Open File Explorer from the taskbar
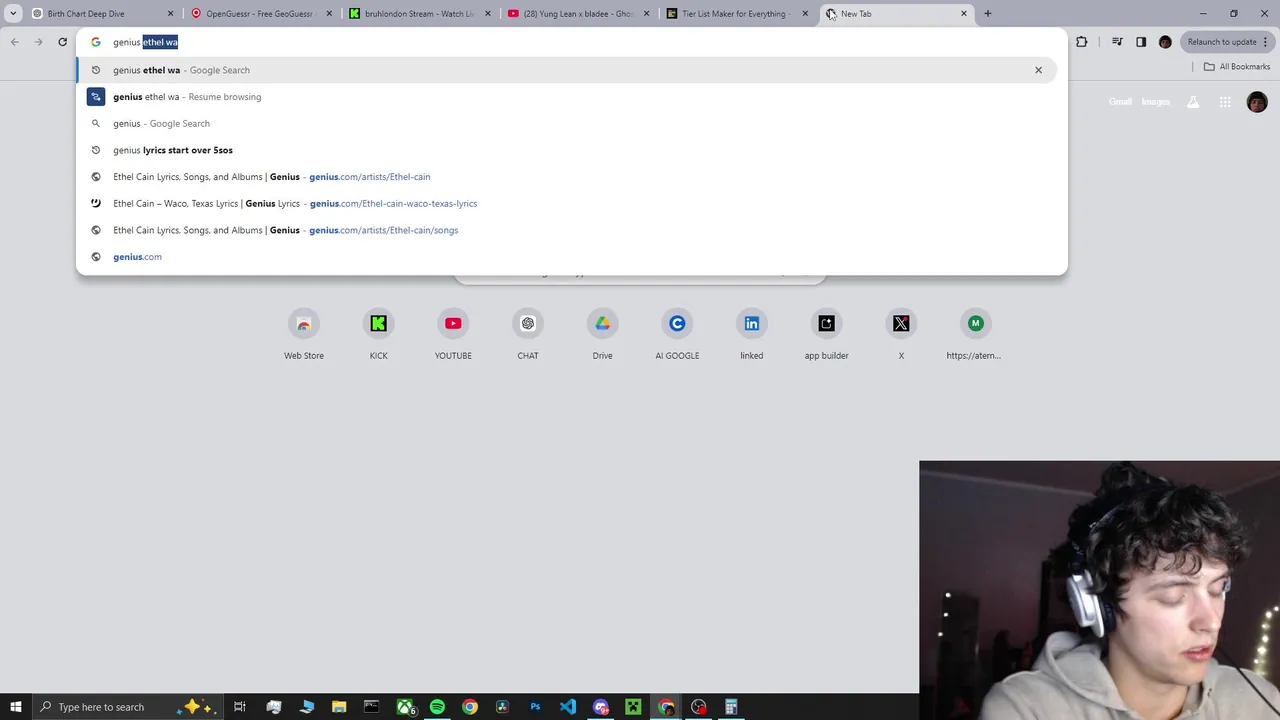This screenshot has height=720, width=1280. click(339, 707)
